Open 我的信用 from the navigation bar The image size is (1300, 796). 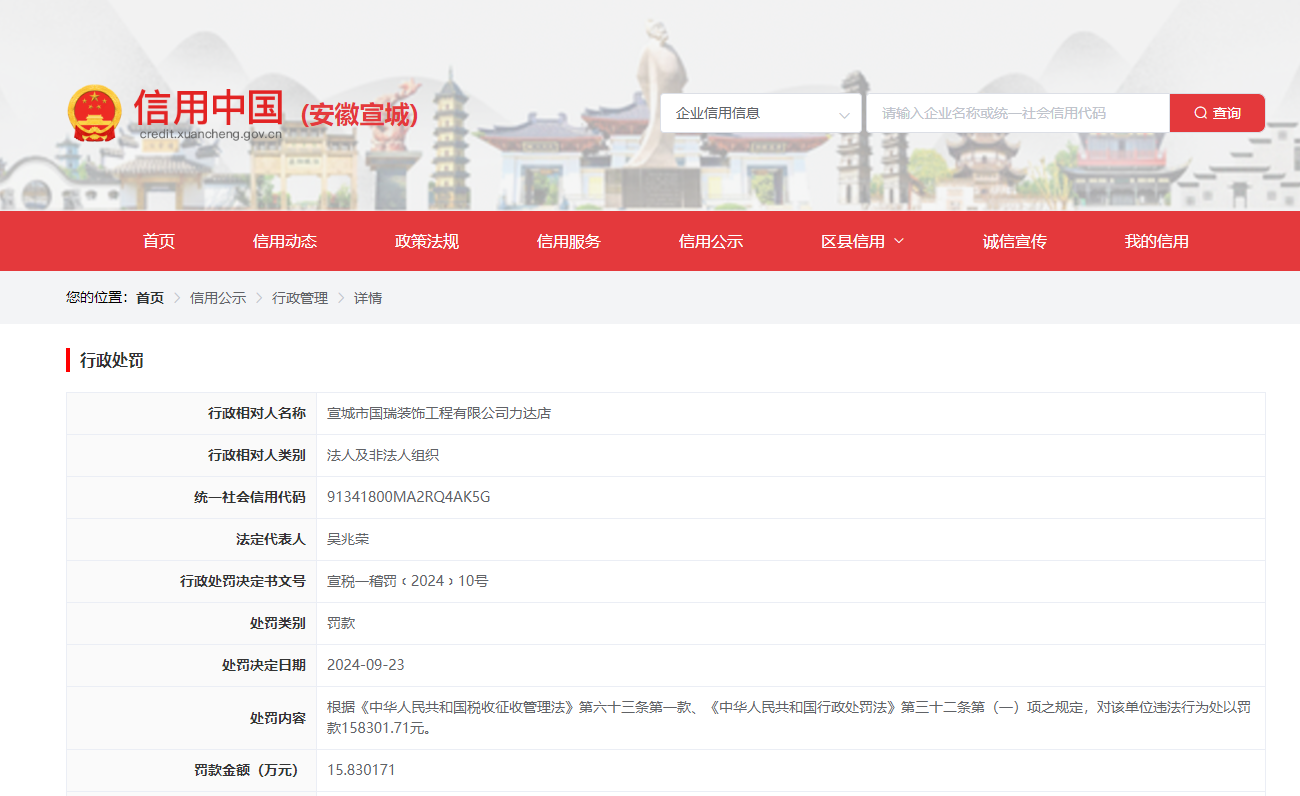1155,240
